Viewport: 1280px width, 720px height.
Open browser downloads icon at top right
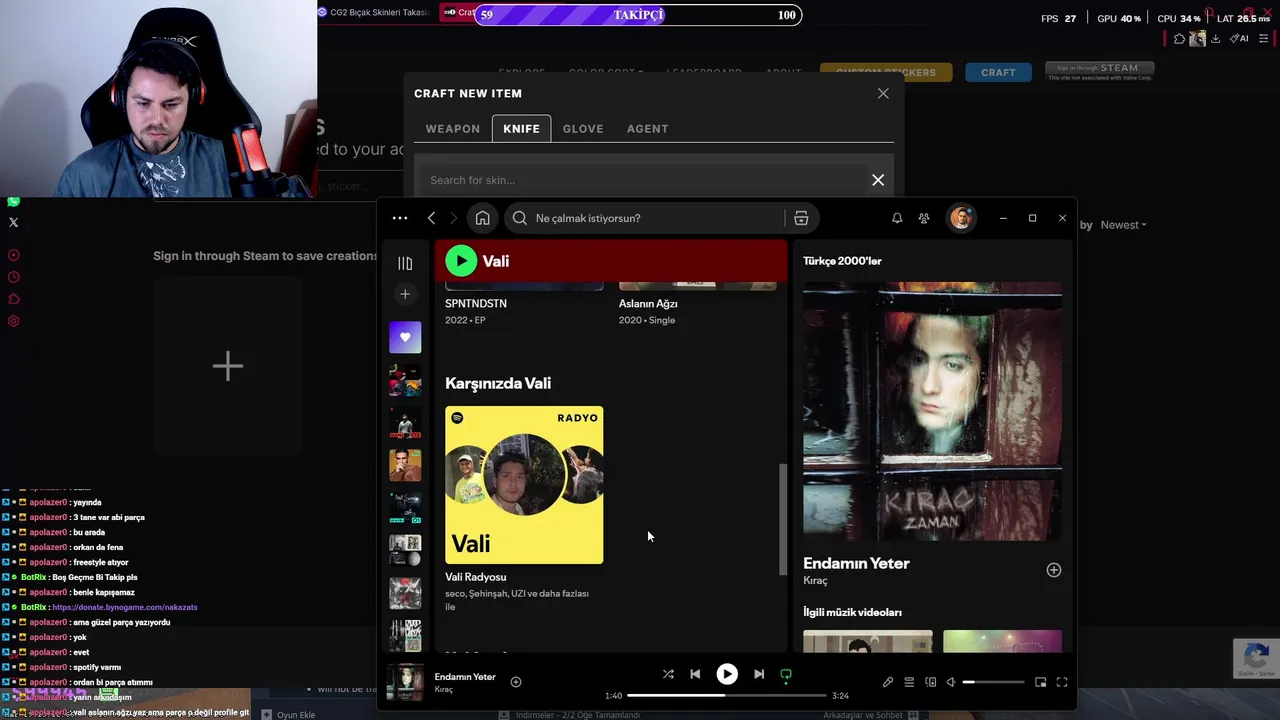(x=1215, y=39)
